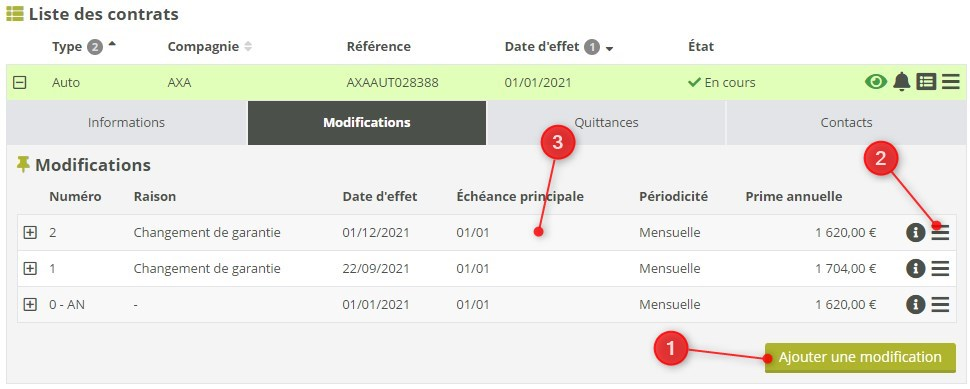Click Ajouter une modification button
The width and height of the screenshot is (970, 389).
(860, 357)
